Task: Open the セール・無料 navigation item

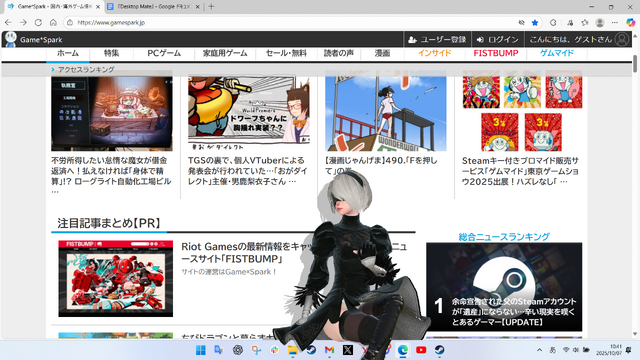Action: pyautogui.click(x=286, y=53)
